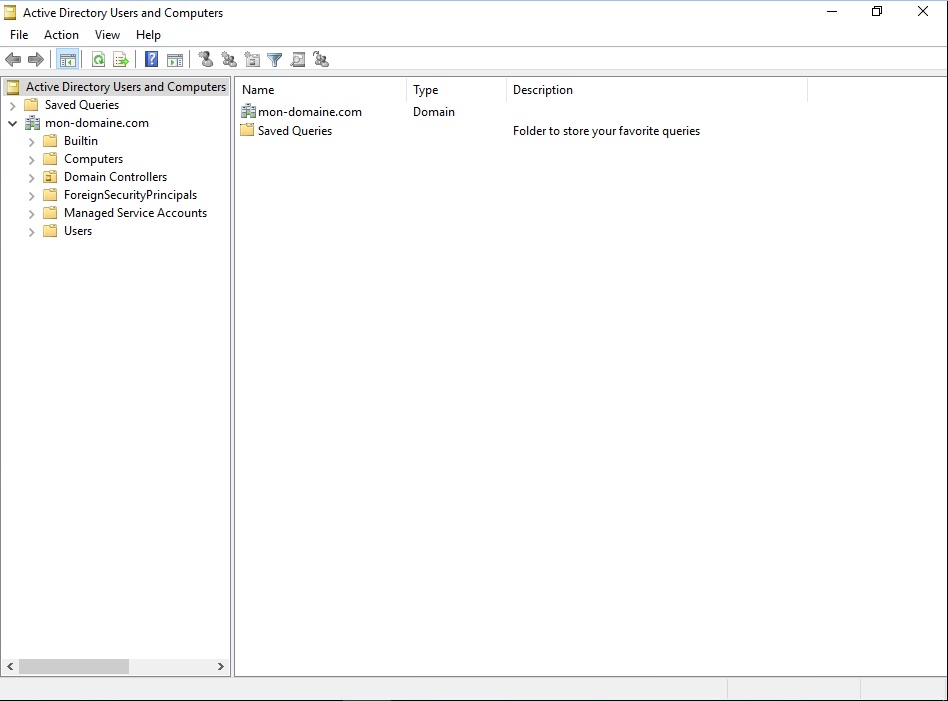The image size is (948, 701).
Task: Select the mon-domaine.com row in the list
Action: (310, 111)
